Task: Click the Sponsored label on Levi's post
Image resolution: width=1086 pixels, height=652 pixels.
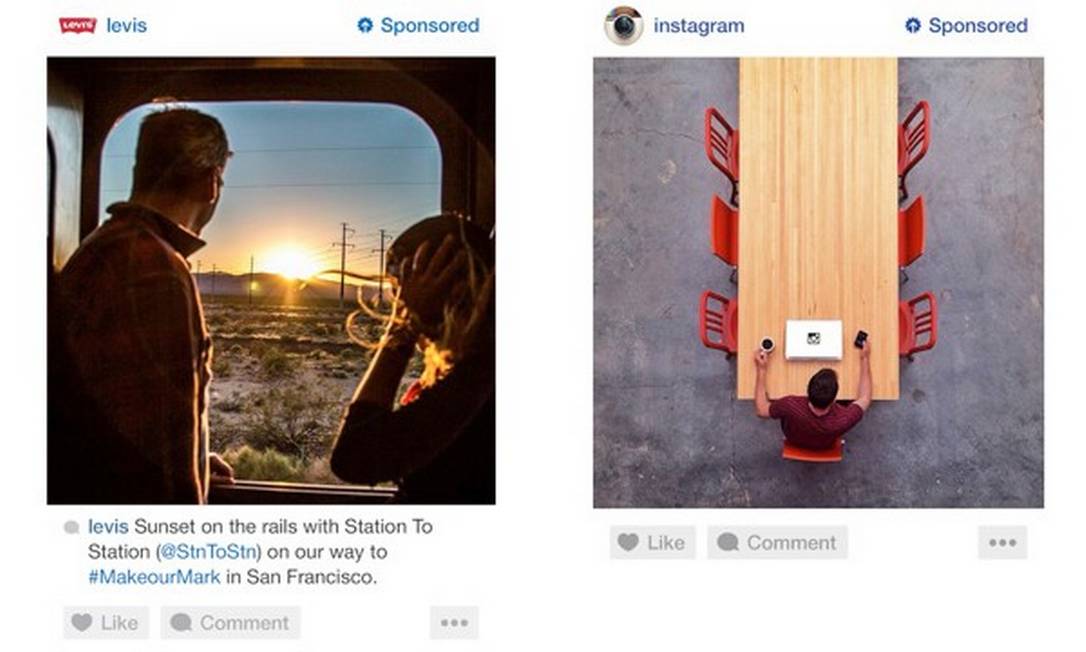Action: click(428, 25)
